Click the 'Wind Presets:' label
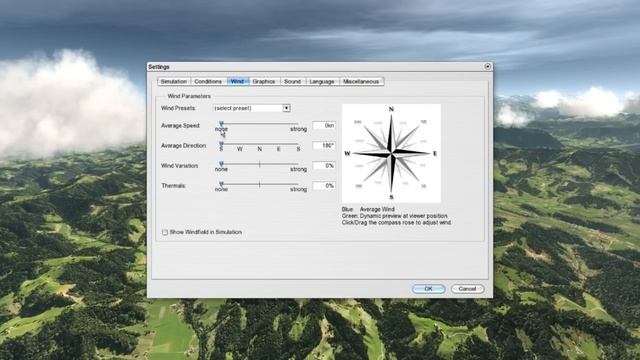Image resolution: width=640 pixels, height=360 pixels. click(178, 108)
